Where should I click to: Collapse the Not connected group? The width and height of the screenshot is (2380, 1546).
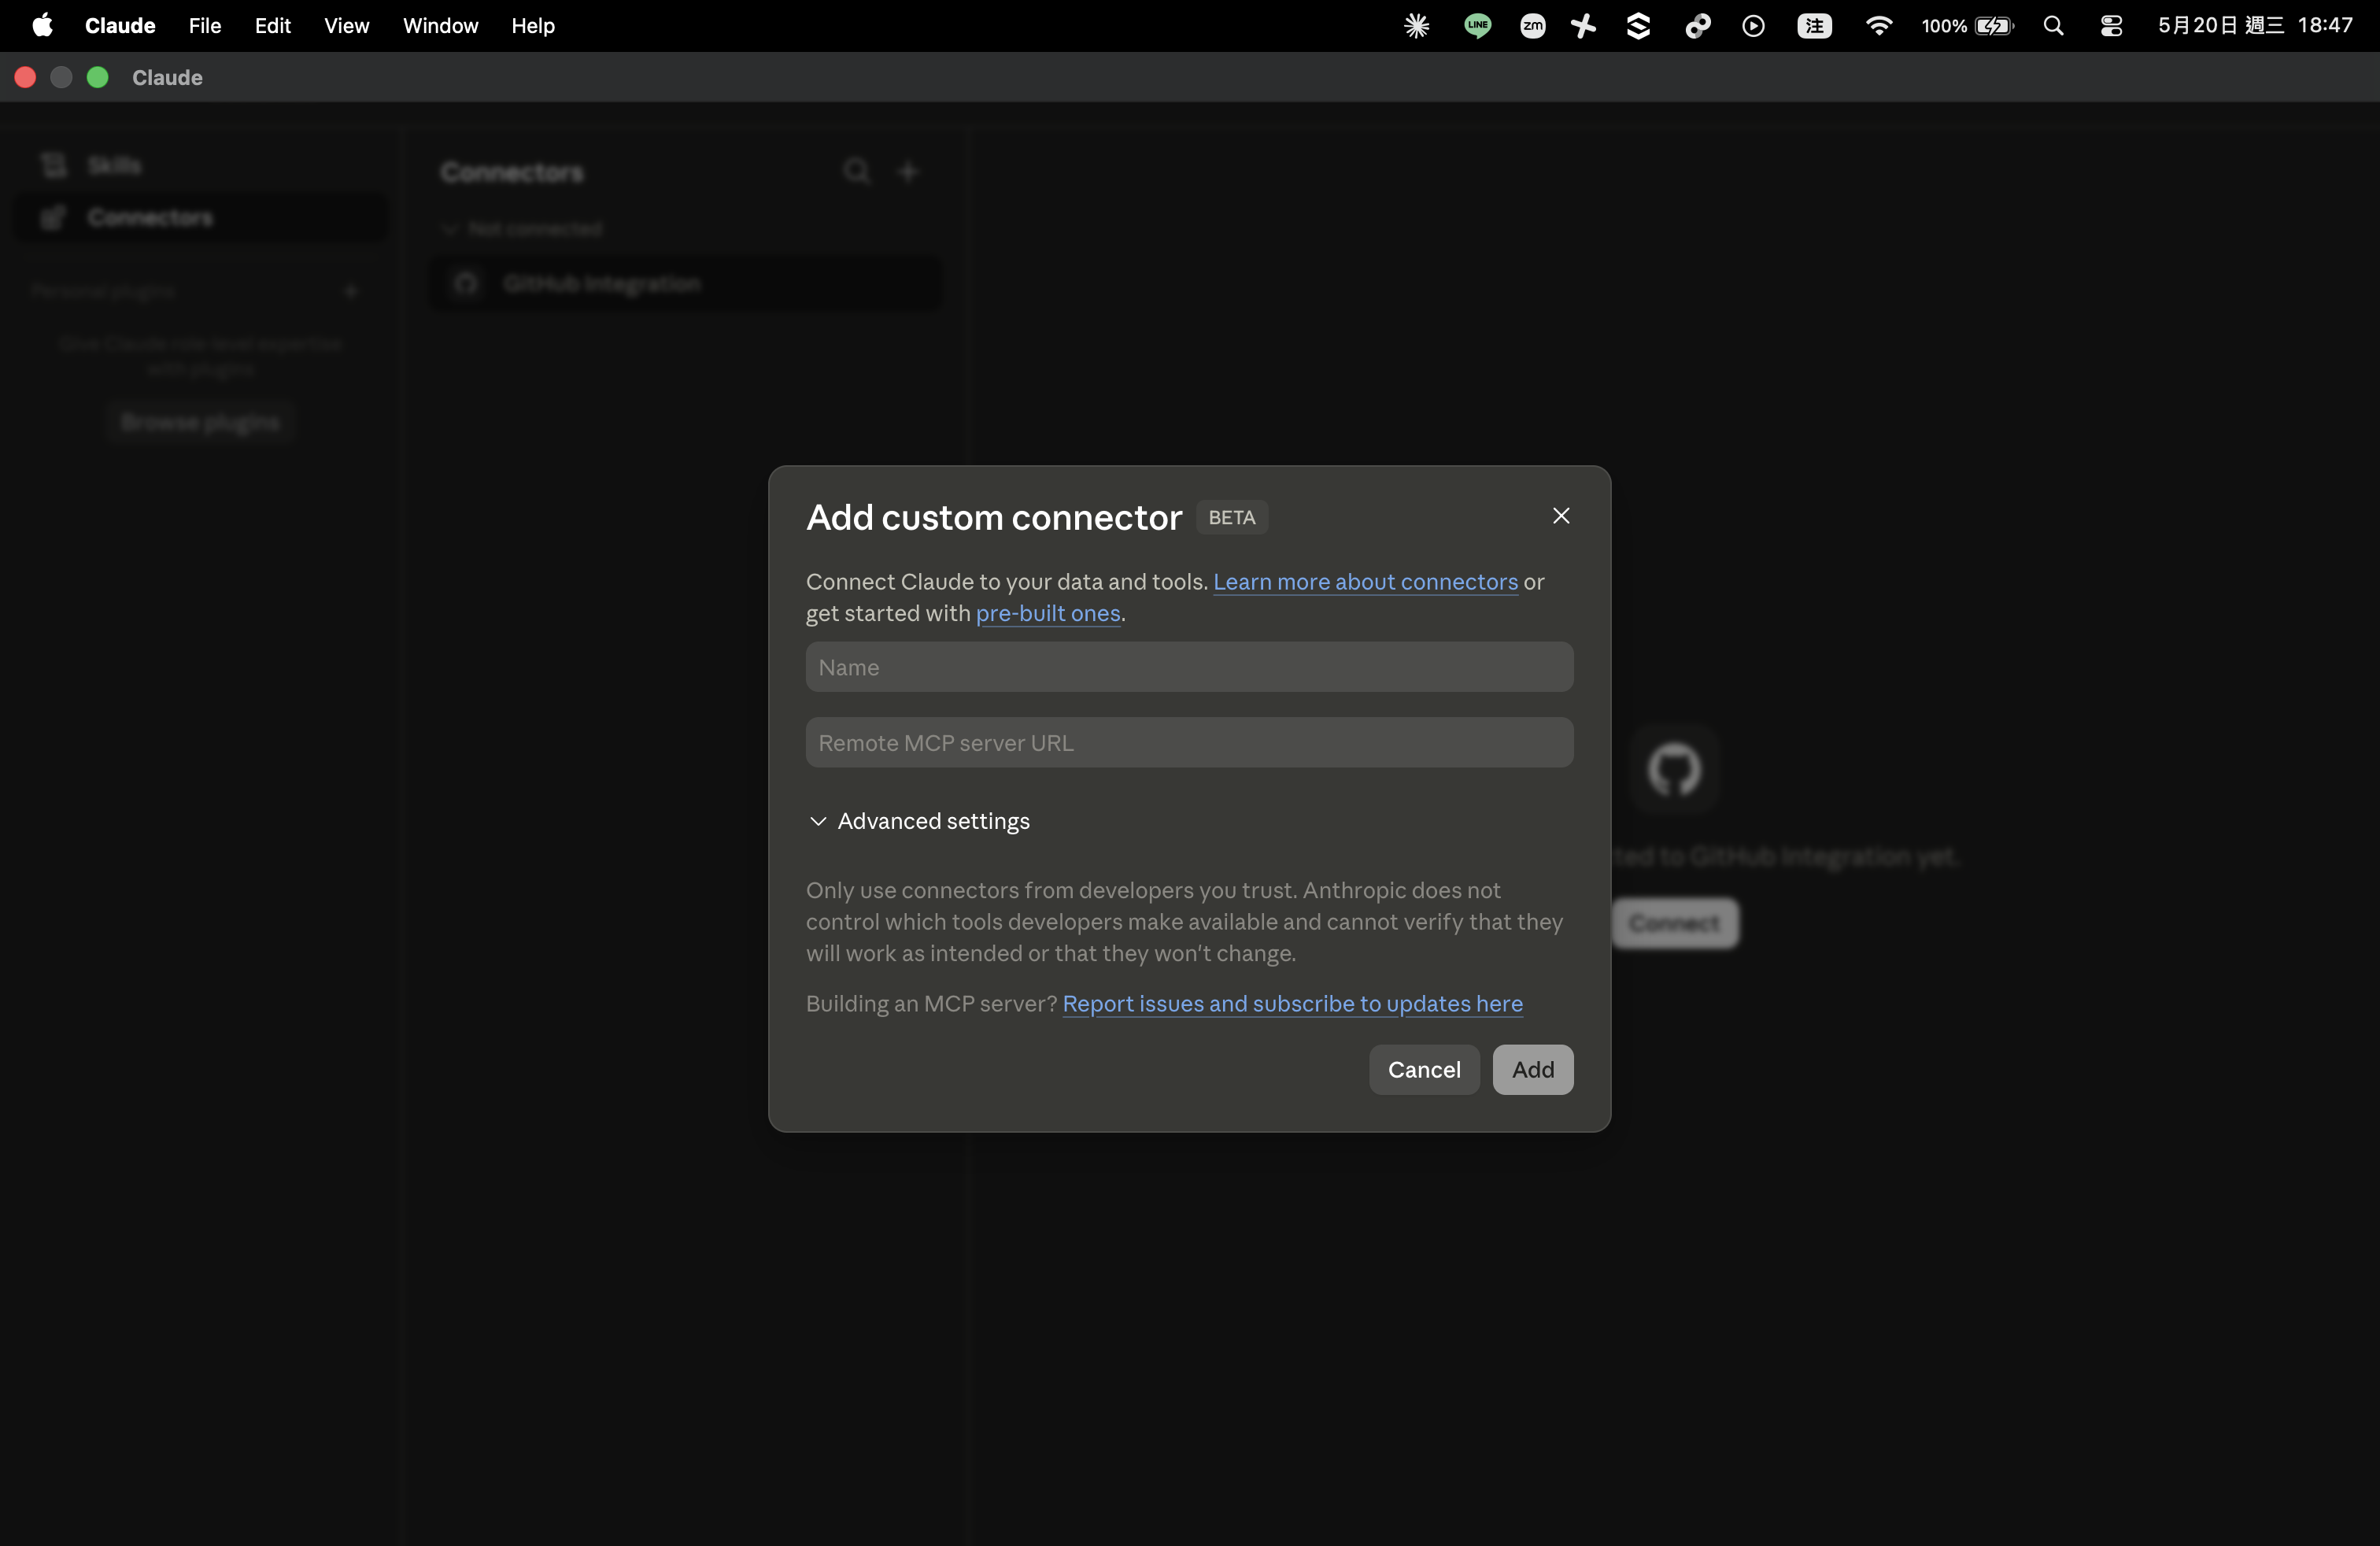click(x=523, y=229)
